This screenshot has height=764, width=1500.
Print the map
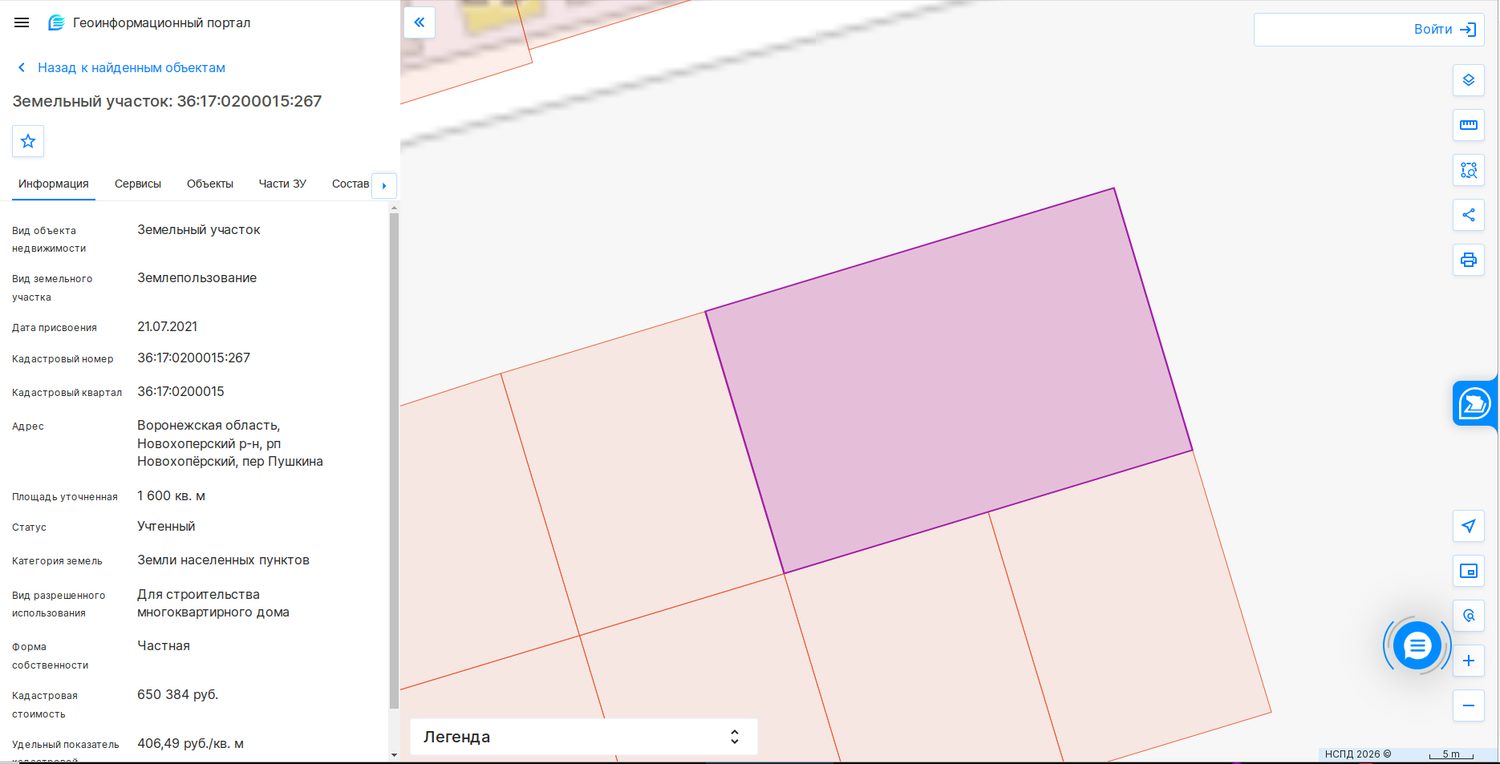pyautogui.click(x=1468, y=260)
